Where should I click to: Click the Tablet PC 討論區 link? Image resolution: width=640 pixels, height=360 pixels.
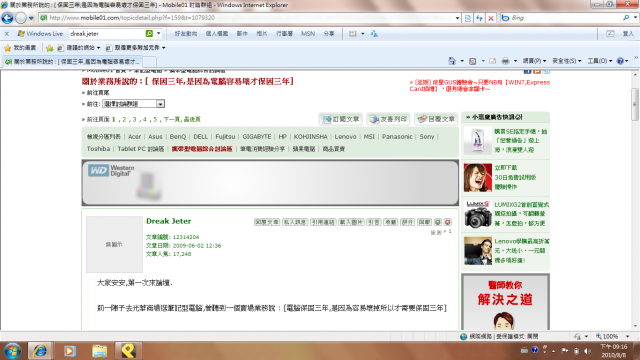pyautogui.click(x=141, y=149)
